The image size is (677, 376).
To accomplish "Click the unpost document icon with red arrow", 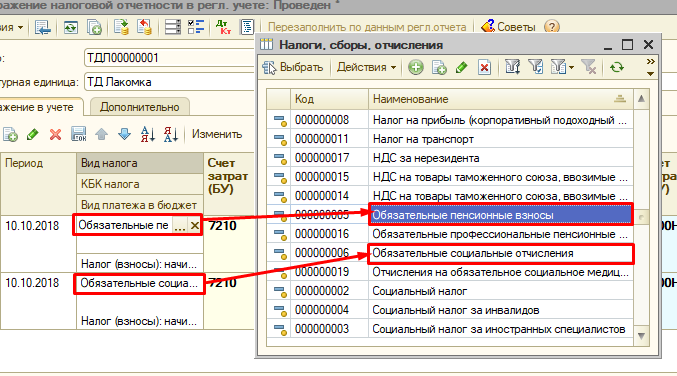I will tap(144, 27).
